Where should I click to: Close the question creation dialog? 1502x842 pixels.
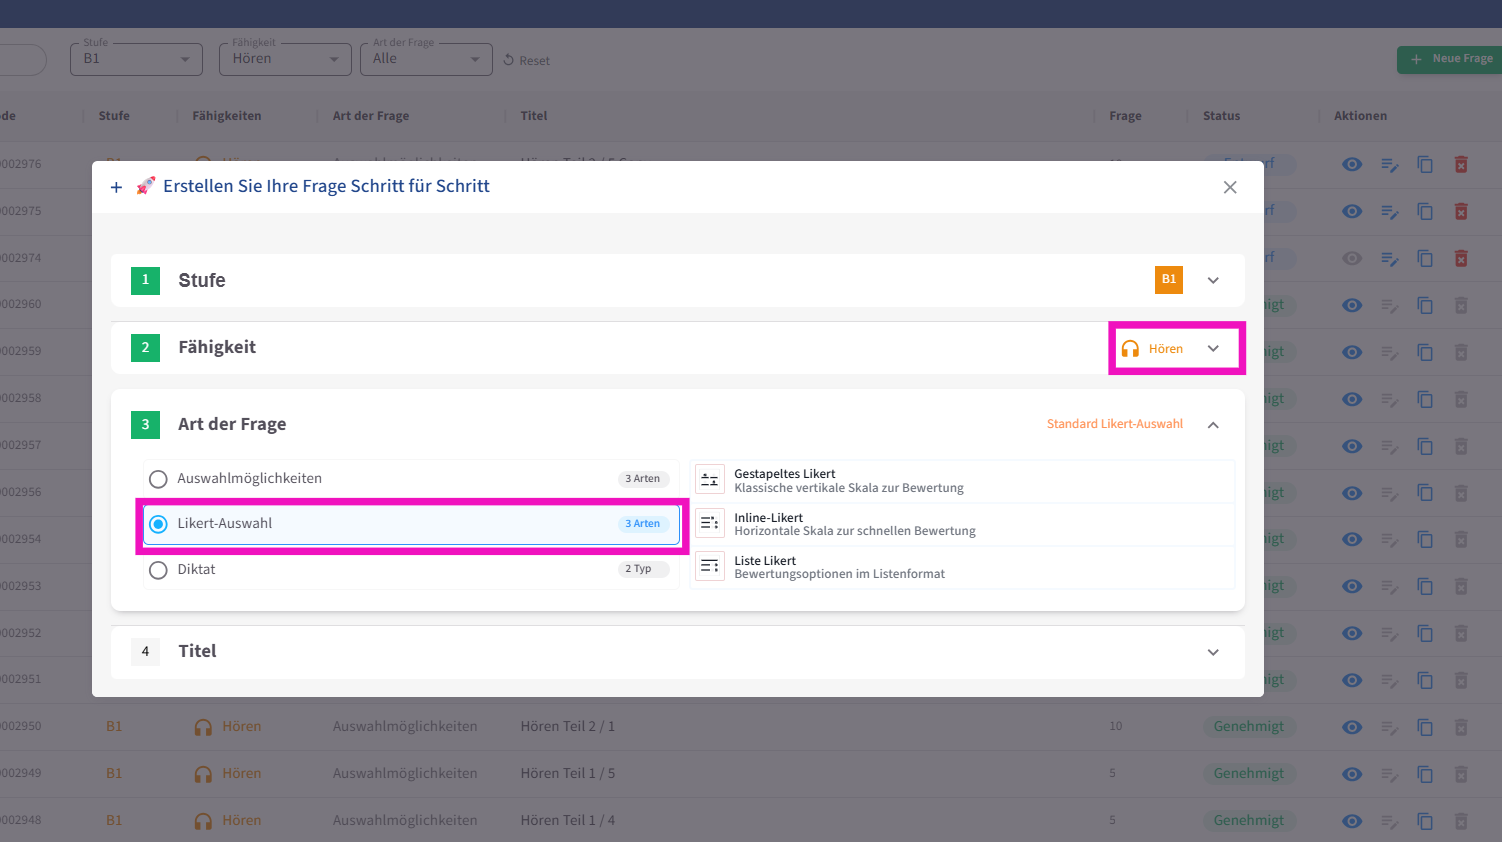click(x=1230, y=187)
